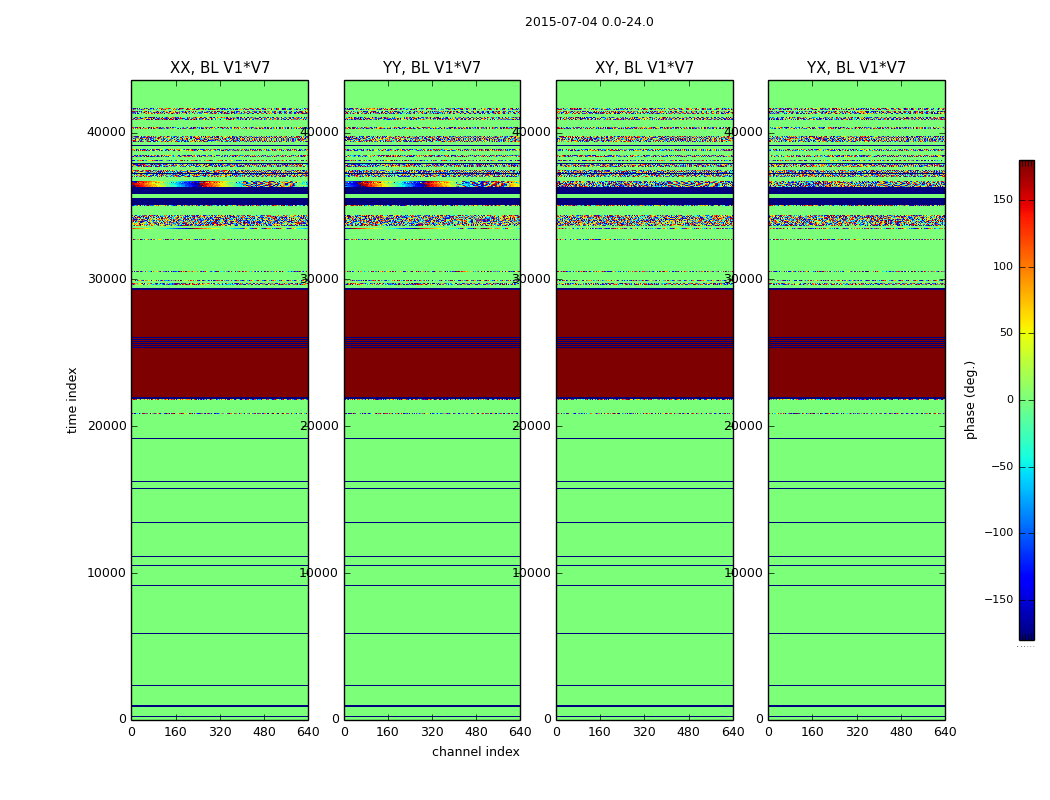Select the 'XY, BL V1*V7' panel title
This screenshot has height=800, width=1050.
[644, 68]
